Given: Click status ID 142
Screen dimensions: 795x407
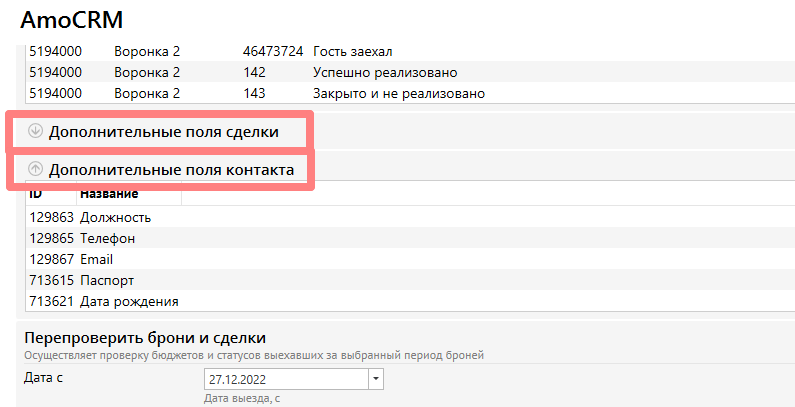Looking at the screenshot, I should click(x=254, y=72).
